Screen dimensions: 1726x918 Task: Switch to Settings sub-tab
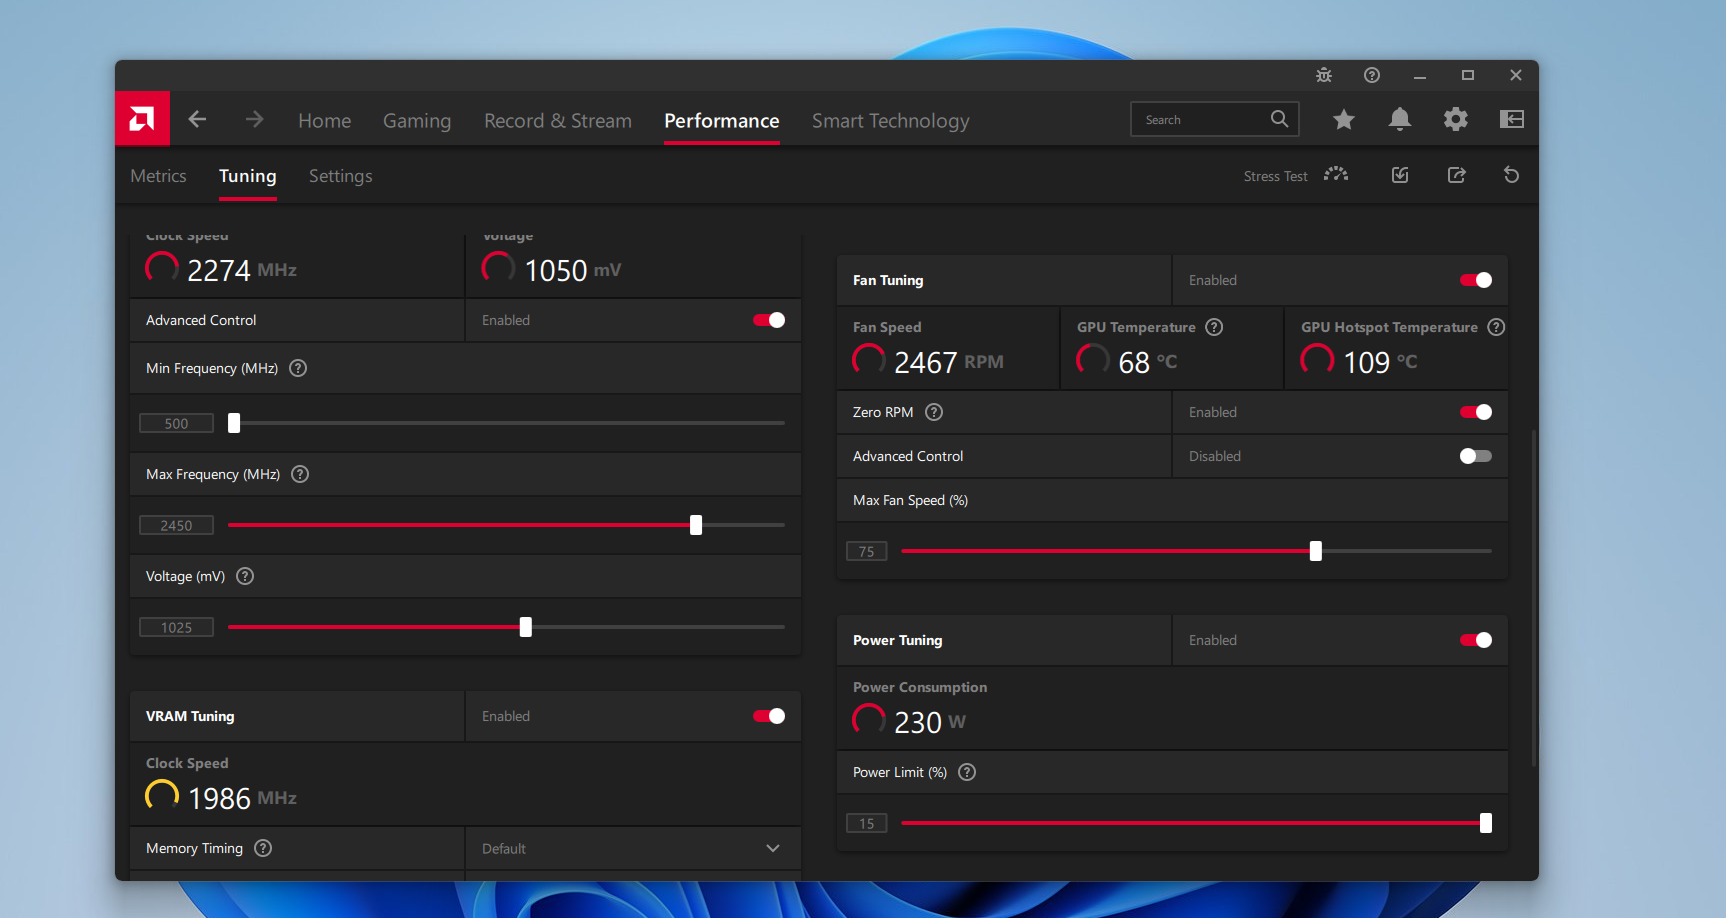point(341,176)
